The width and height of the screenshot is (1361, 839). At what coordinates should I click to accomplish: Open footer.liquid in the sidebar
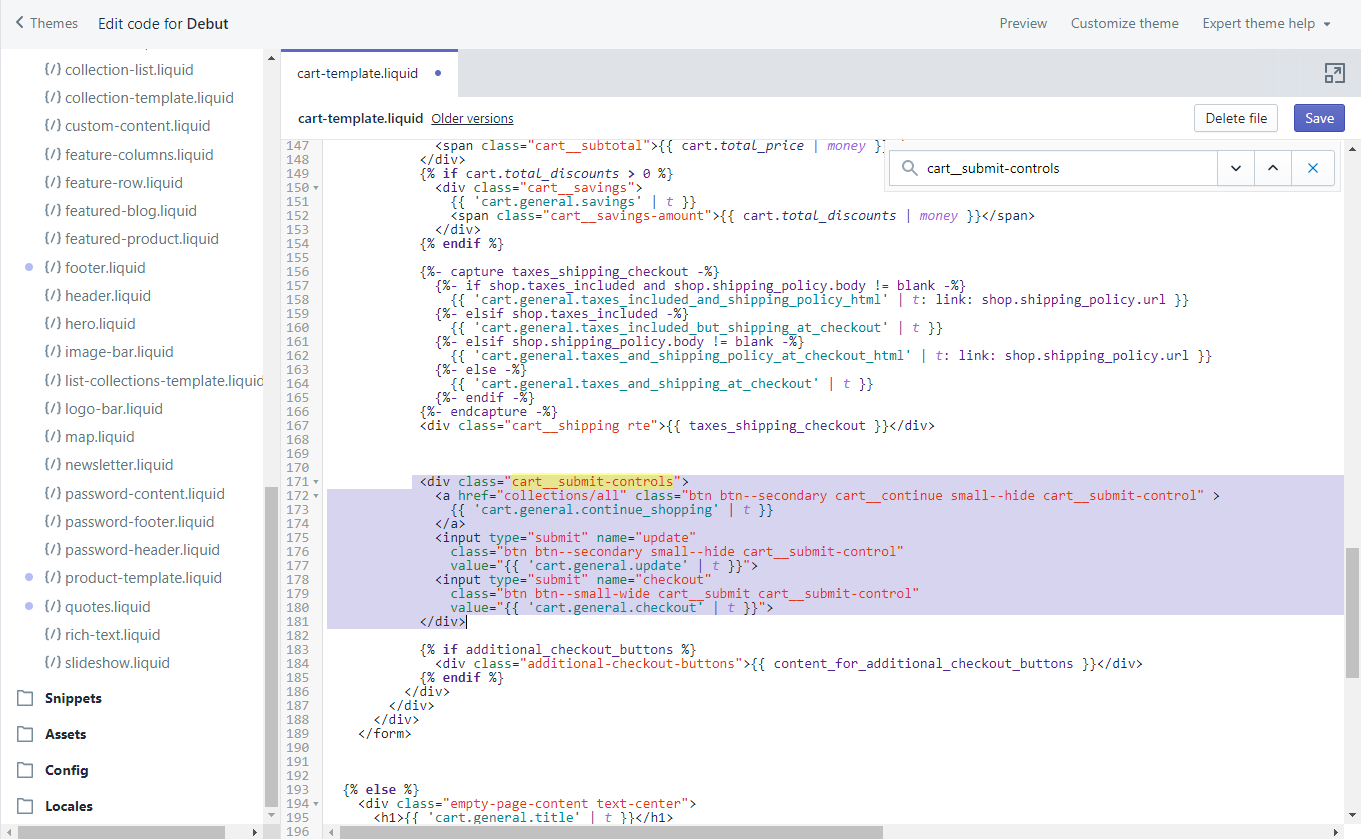[105, 267]
